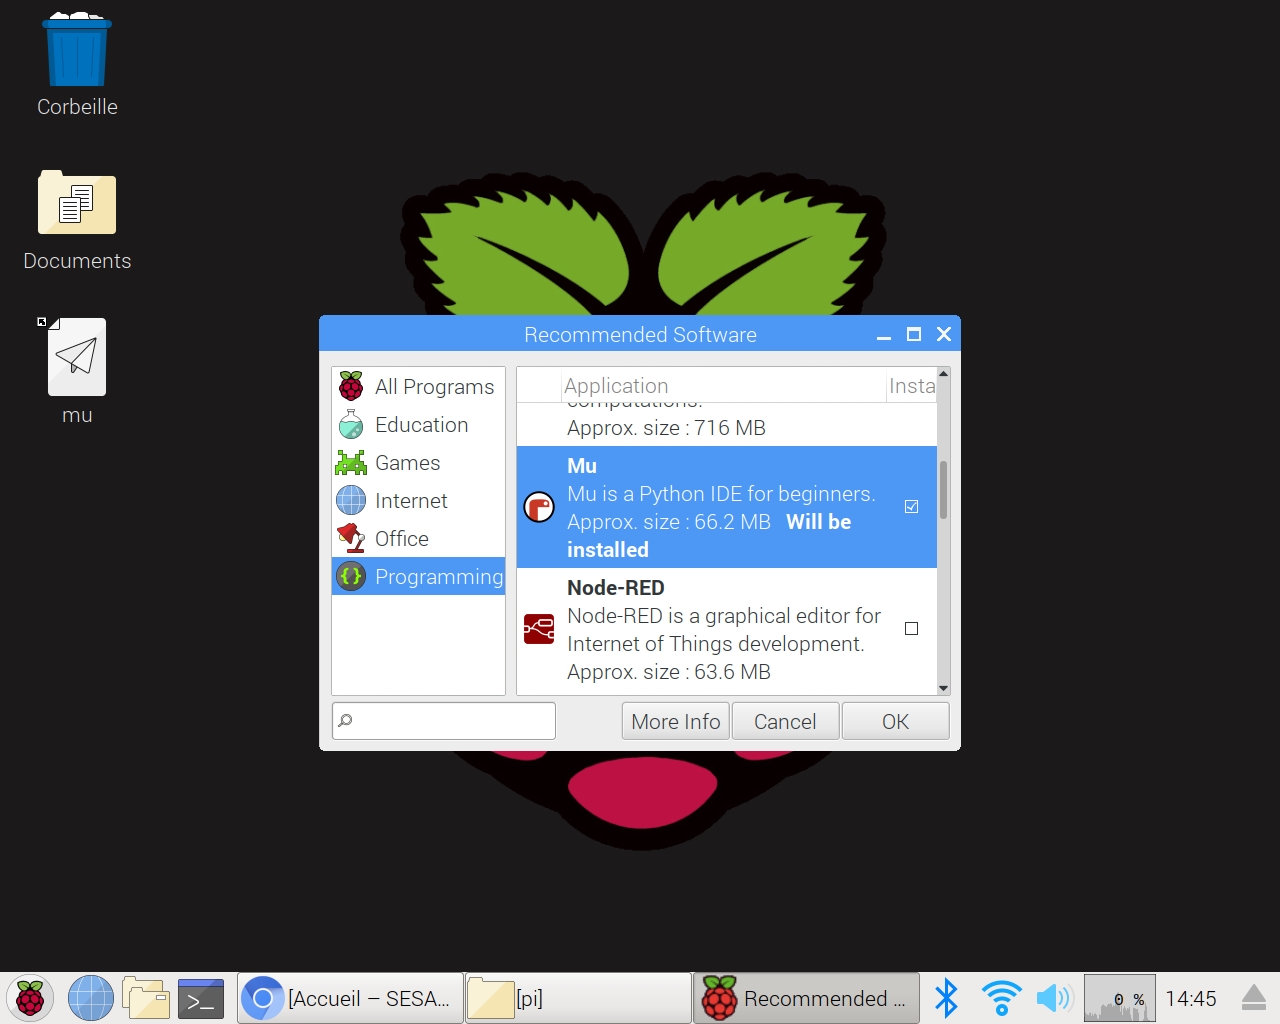Click the Recommended taskbar window button
Viewport: 1280px width, 1024px height.
(806, 998)
